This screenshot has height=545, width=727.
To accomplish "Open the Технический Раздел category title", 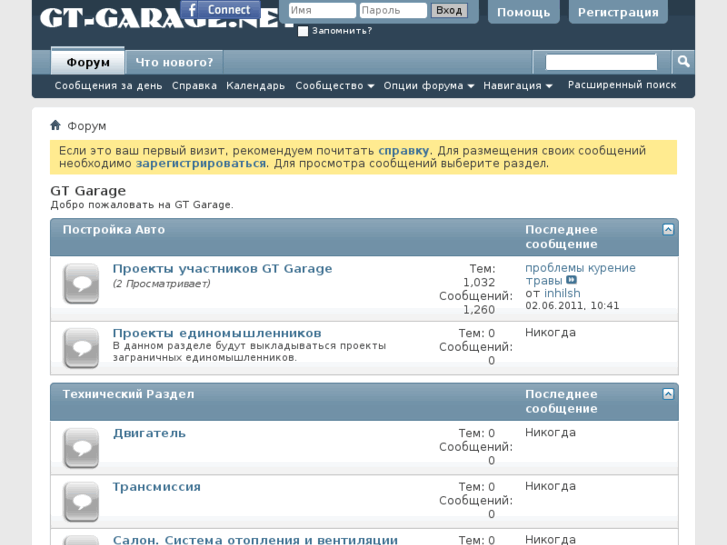I will point(128,394).
